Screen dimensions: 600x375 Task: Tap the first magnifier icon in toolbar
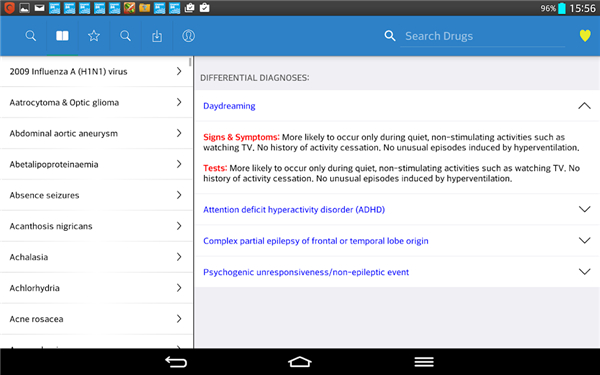tap(31, 36)
